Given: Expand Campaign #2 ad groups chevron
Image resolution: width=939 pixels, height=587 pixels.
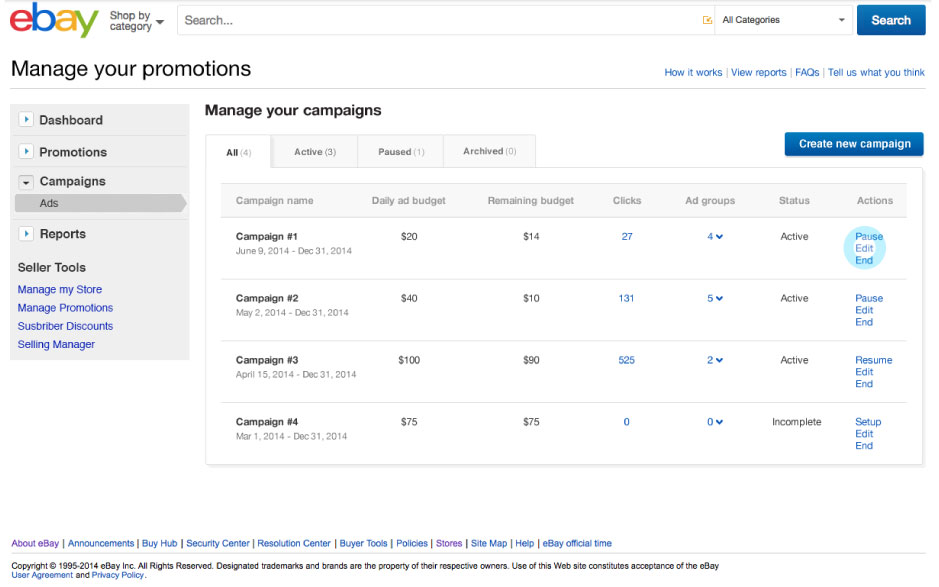Looking at the screenshot, I should point(720,299).
